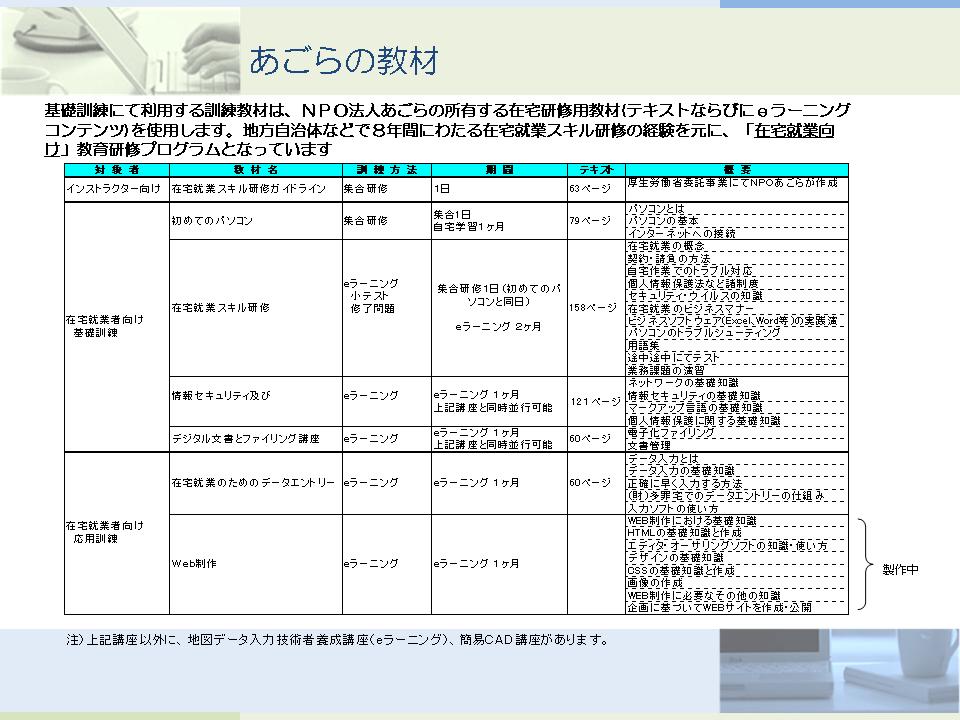Select the Web制作 course name

[x=194, y=563]
